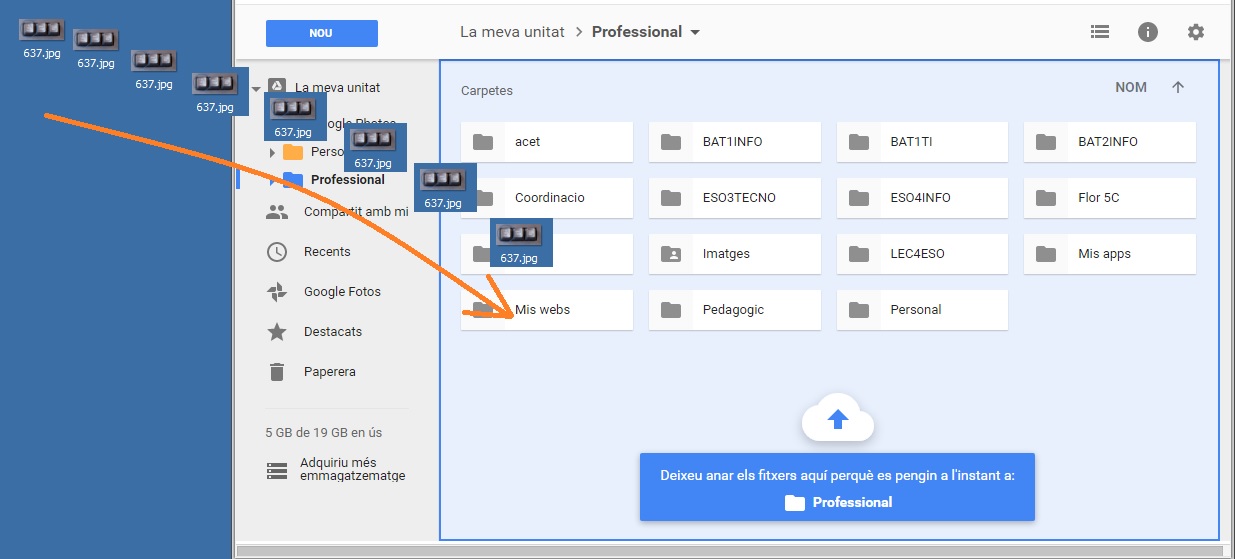
Task: Open the Mis apps folder
Action: [x=1110, y=254]
